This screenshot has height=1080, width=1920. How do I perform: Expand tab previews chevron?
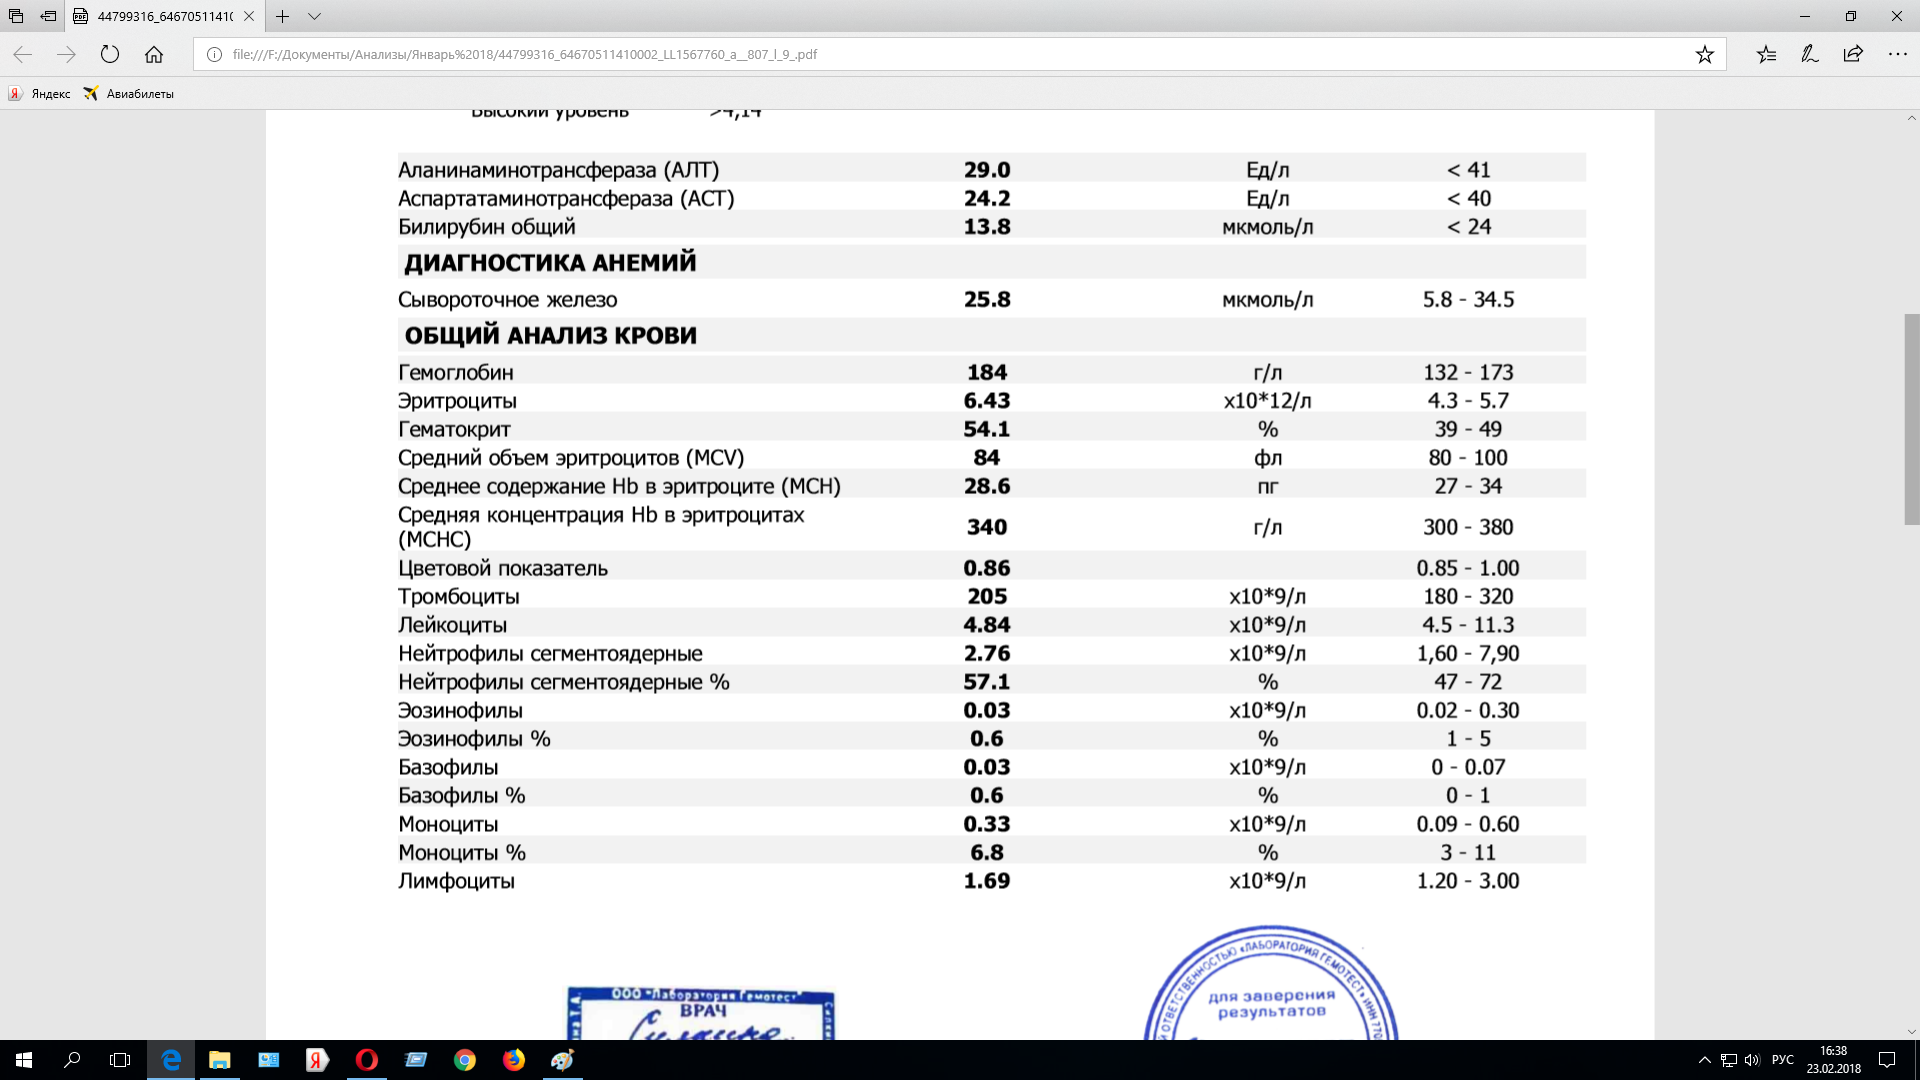[x=314, y=16]
